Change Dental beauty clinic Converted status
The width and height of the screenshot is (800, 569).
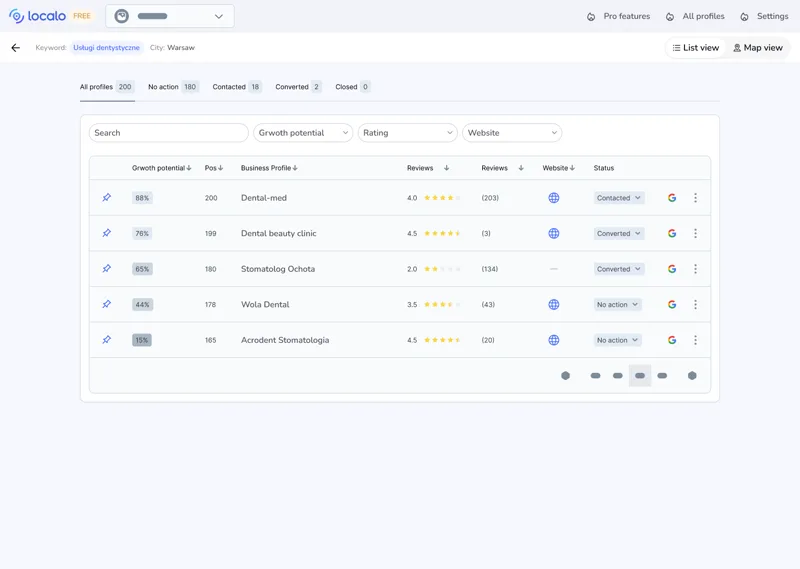(619, 233)
